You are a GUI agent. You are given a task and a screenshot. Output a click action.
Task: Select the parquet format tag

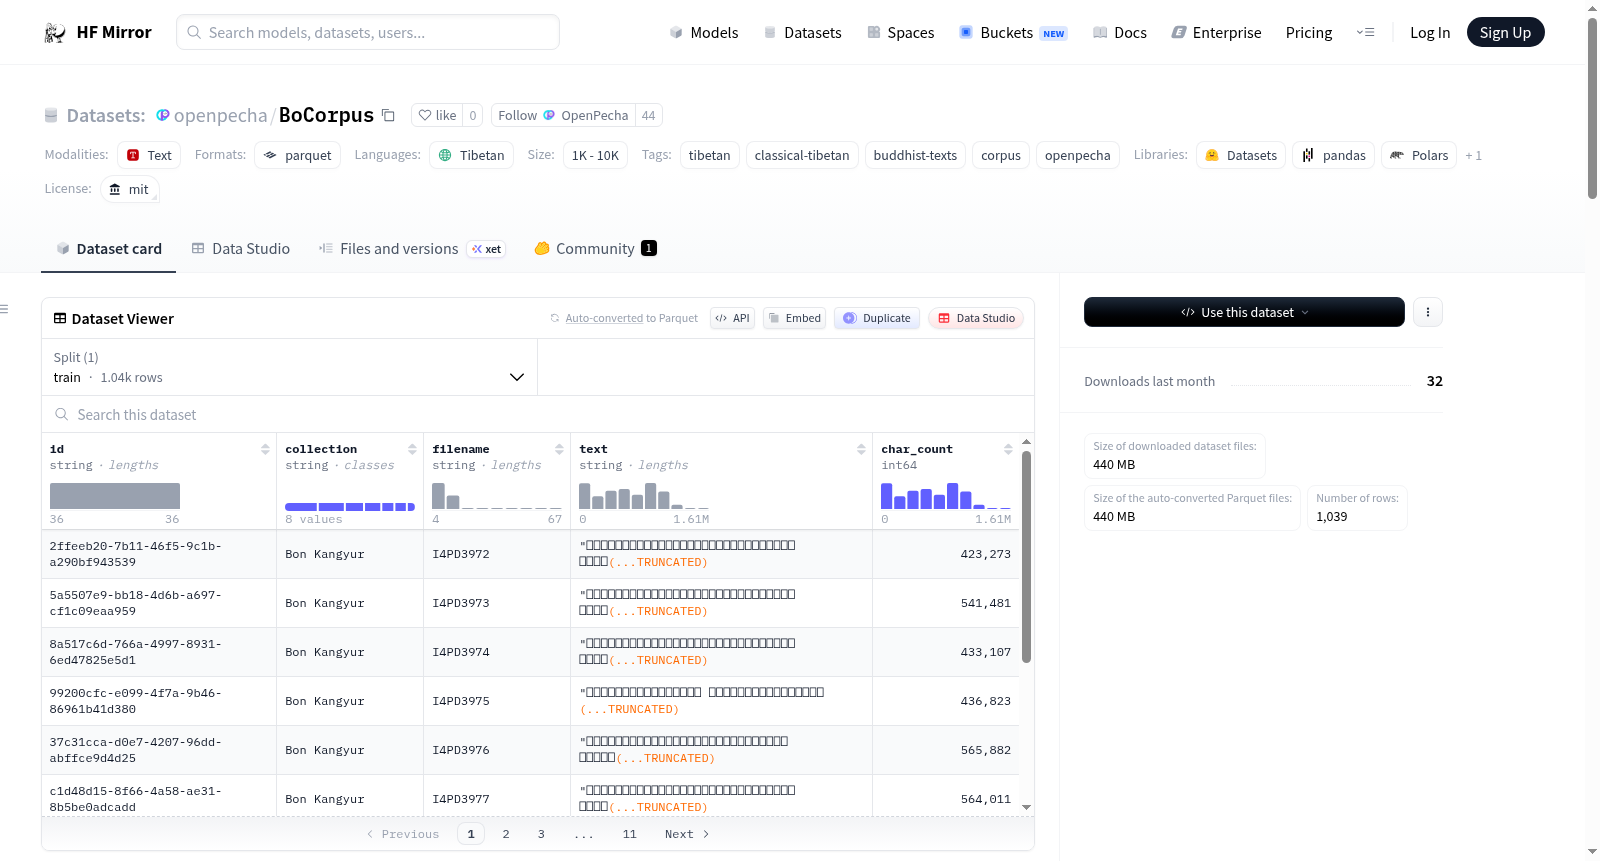(297, 155)
